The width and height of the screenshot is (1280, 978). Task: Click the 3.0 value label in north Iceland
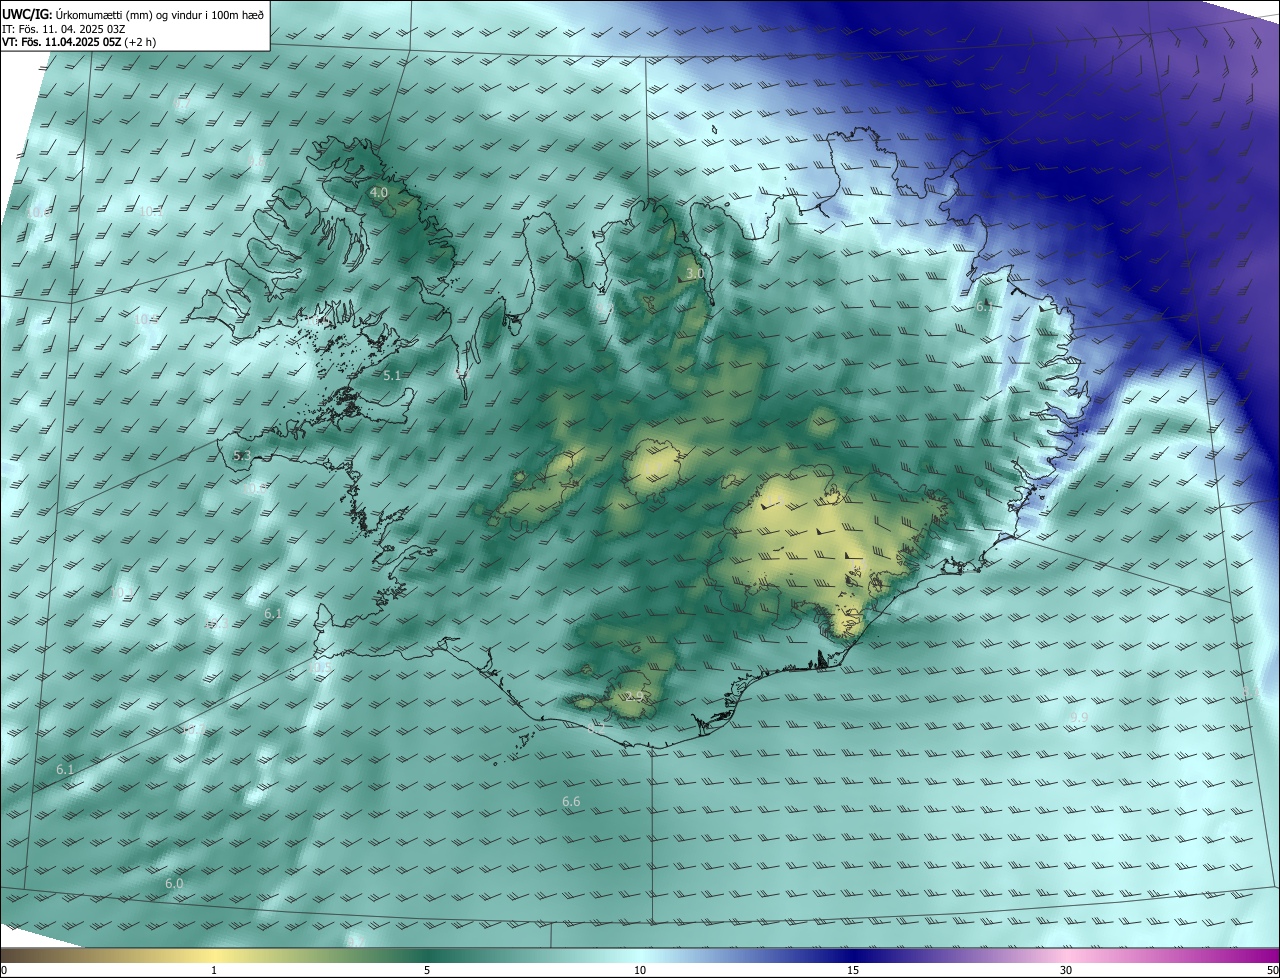[695, 273]
